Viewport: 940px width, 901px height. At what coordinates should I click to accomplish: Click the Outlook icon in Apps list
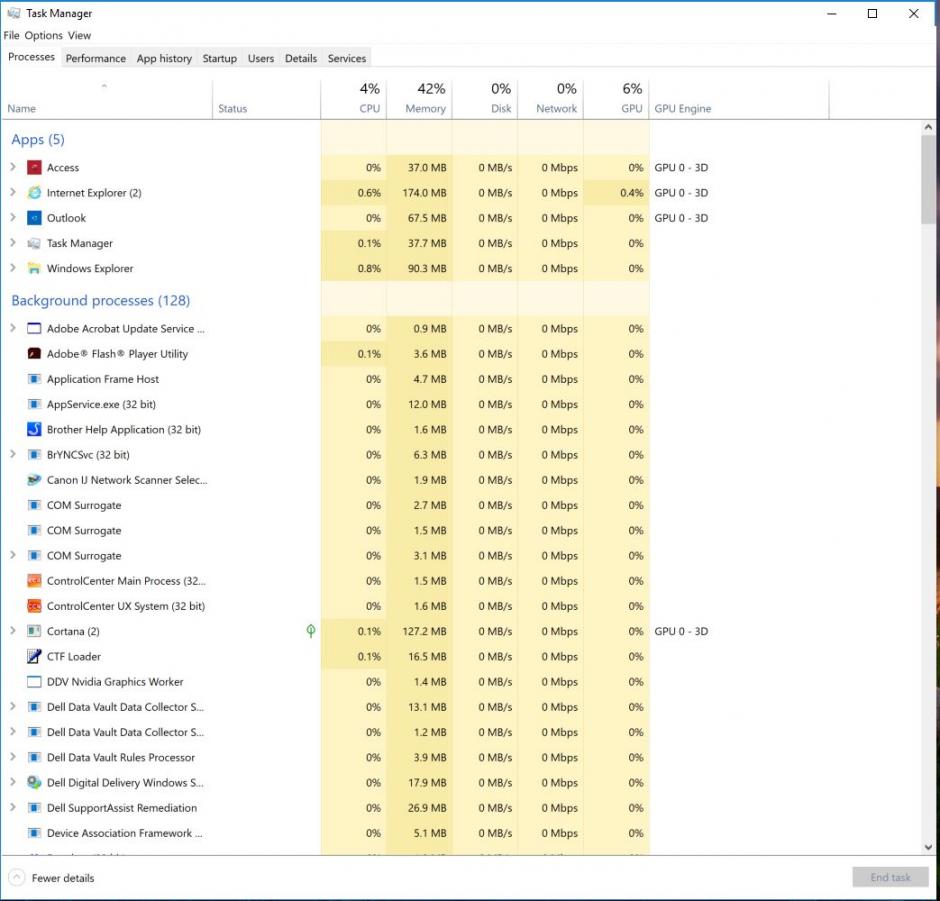(34, 218)
